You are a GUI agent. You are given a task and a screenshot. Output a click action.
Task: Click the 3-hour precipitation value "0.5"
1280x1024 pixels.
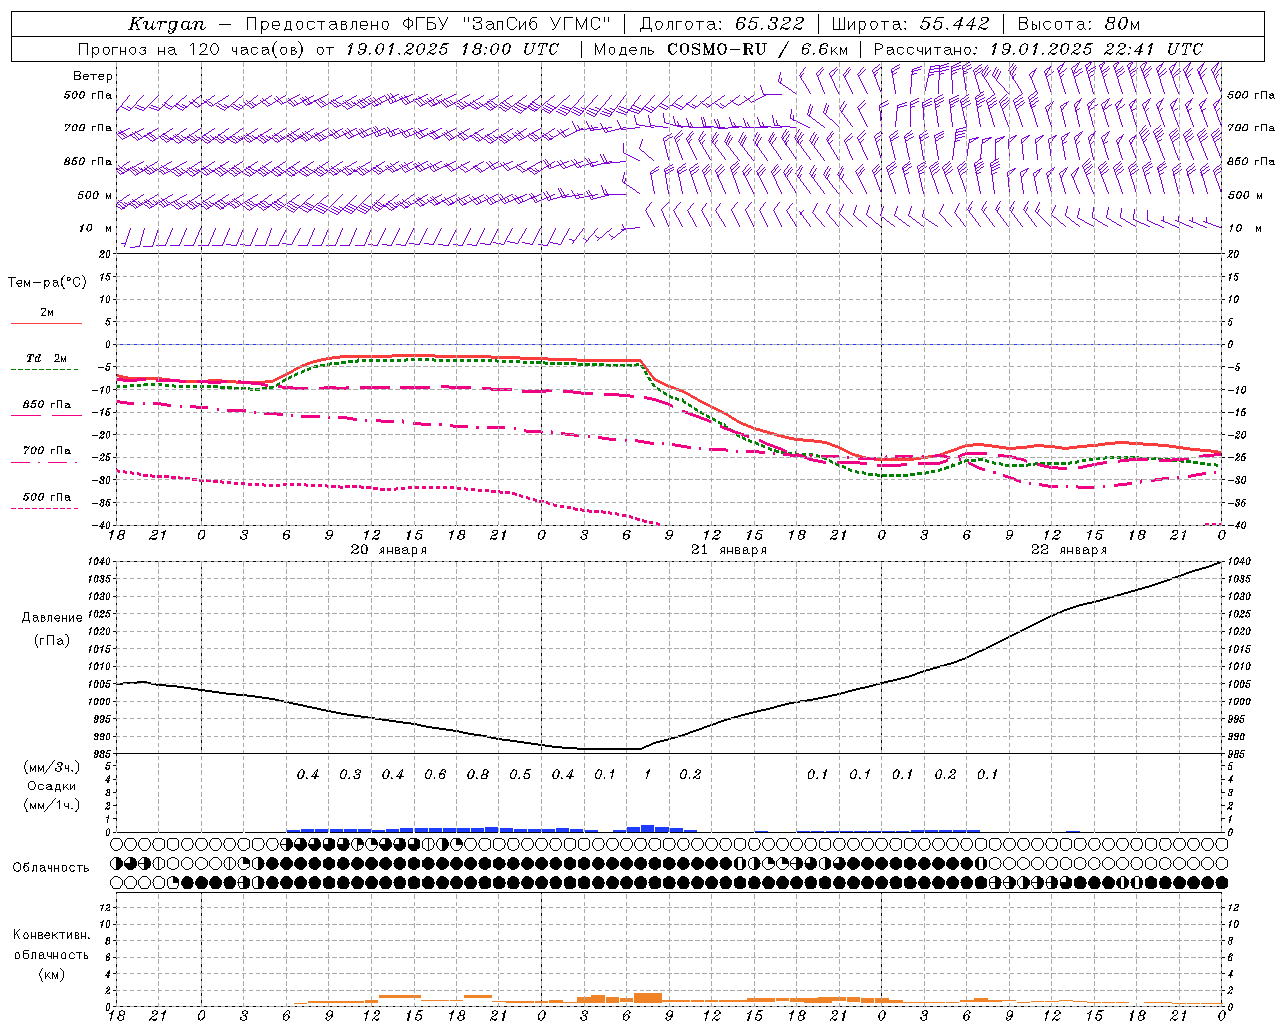tap(520, 774)
